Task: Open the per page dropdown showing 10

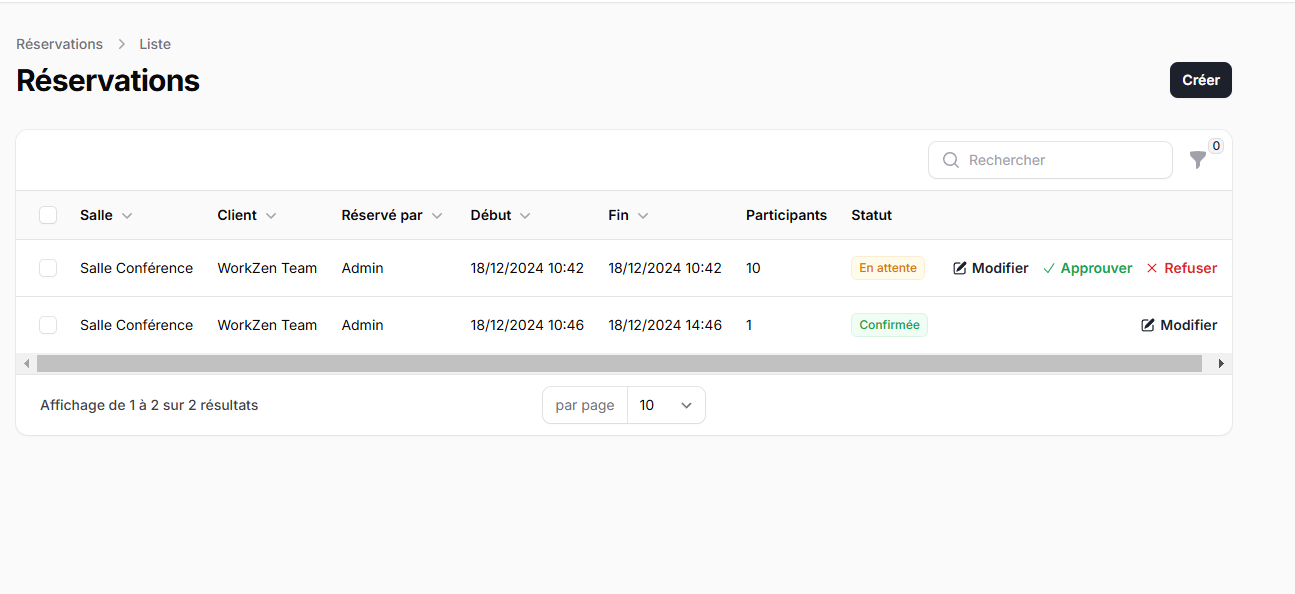Action: click(x=665, y=405)
